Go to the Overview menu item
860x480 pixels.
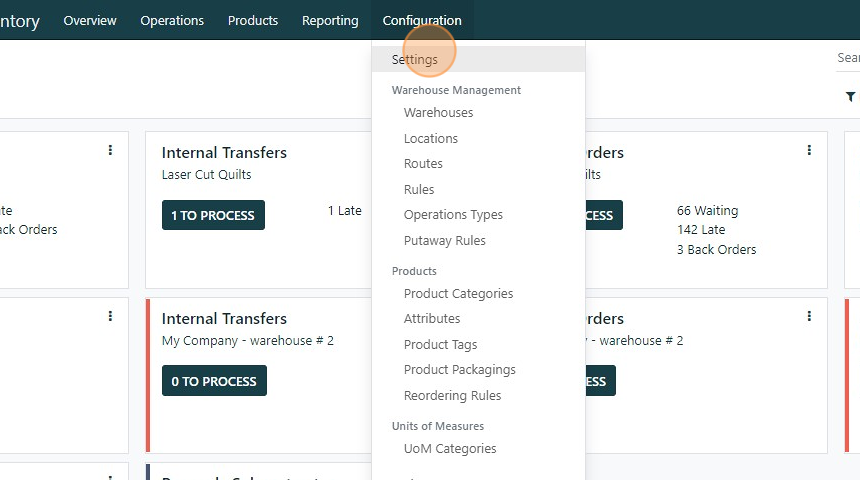click(90, 20)
